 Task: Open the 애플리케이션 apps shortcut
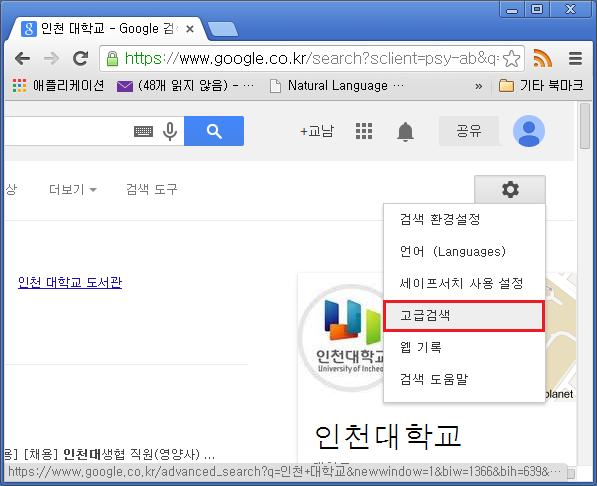tap(58, 86)
